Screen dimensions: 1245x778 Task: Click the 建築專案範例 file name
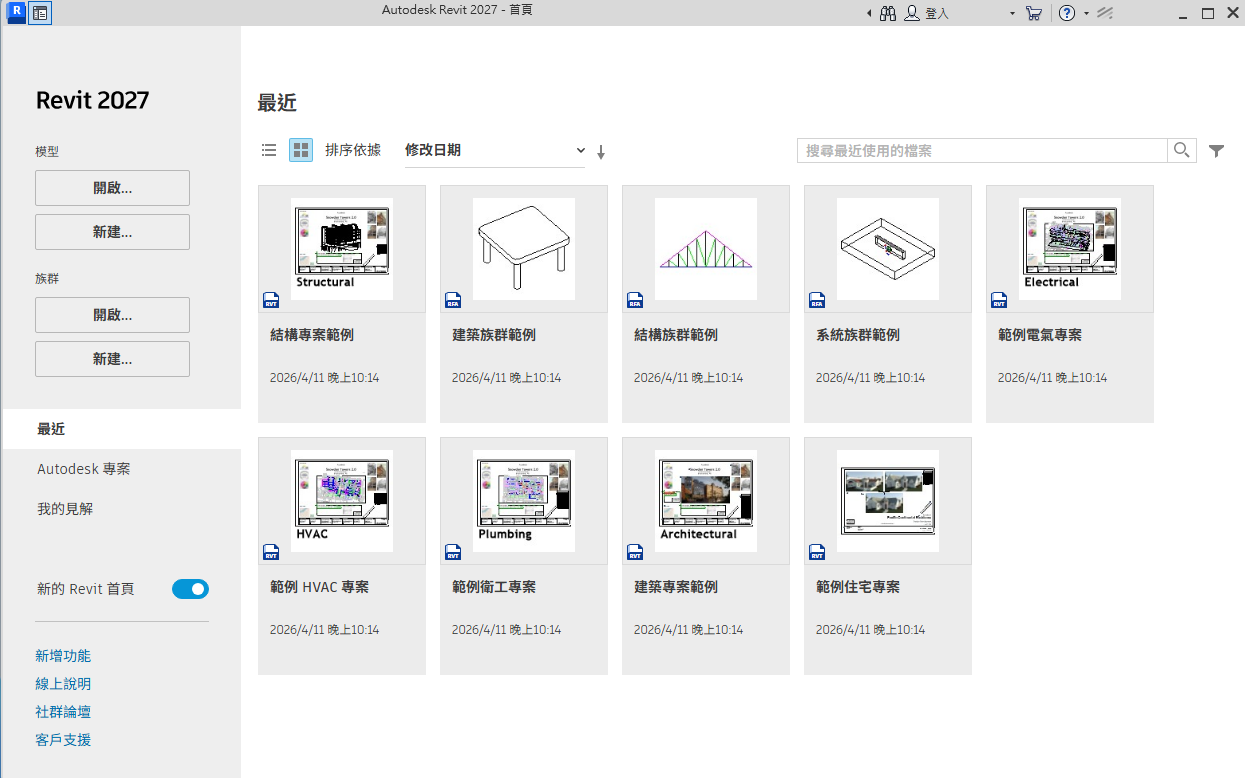[676, 587]
